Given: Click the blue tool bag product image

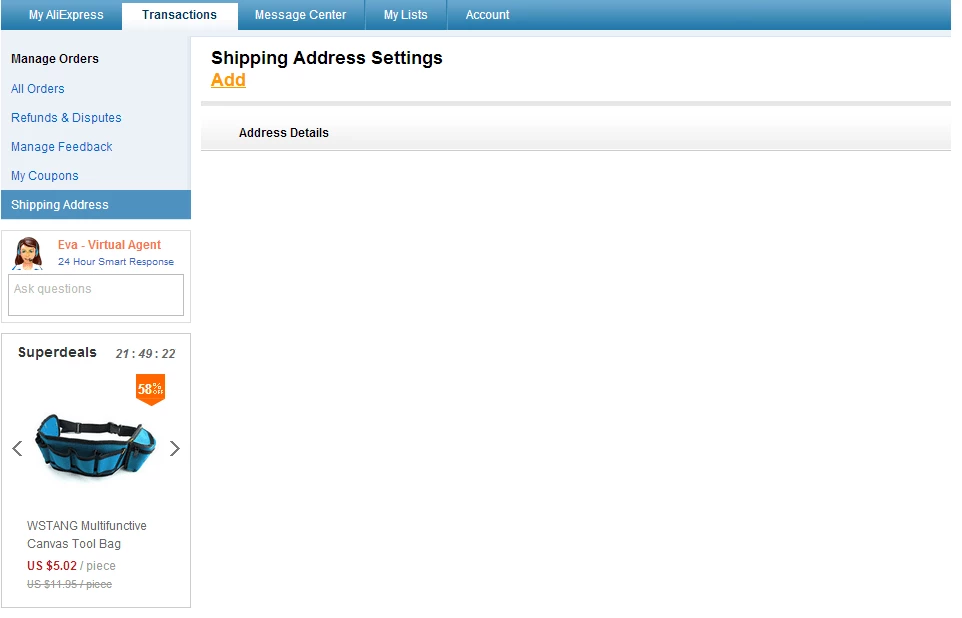Looking at the screenshot, I should (96, 446).
